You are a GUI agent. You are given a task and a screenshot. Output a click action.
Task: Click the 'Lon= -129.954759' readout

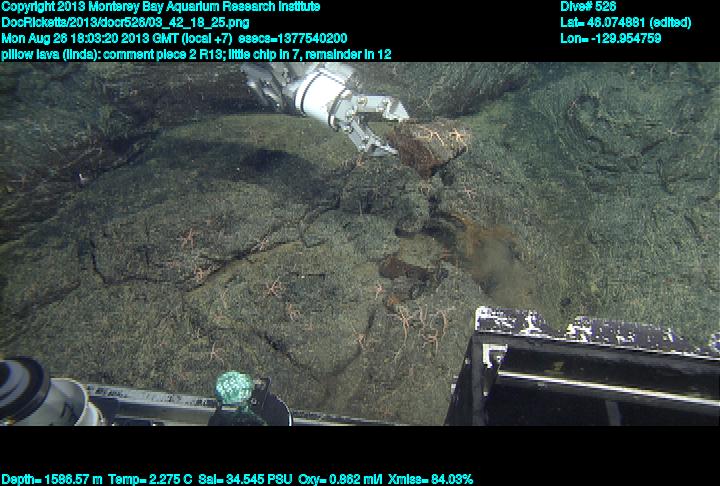pyautogui.click(x=610, y=39)
